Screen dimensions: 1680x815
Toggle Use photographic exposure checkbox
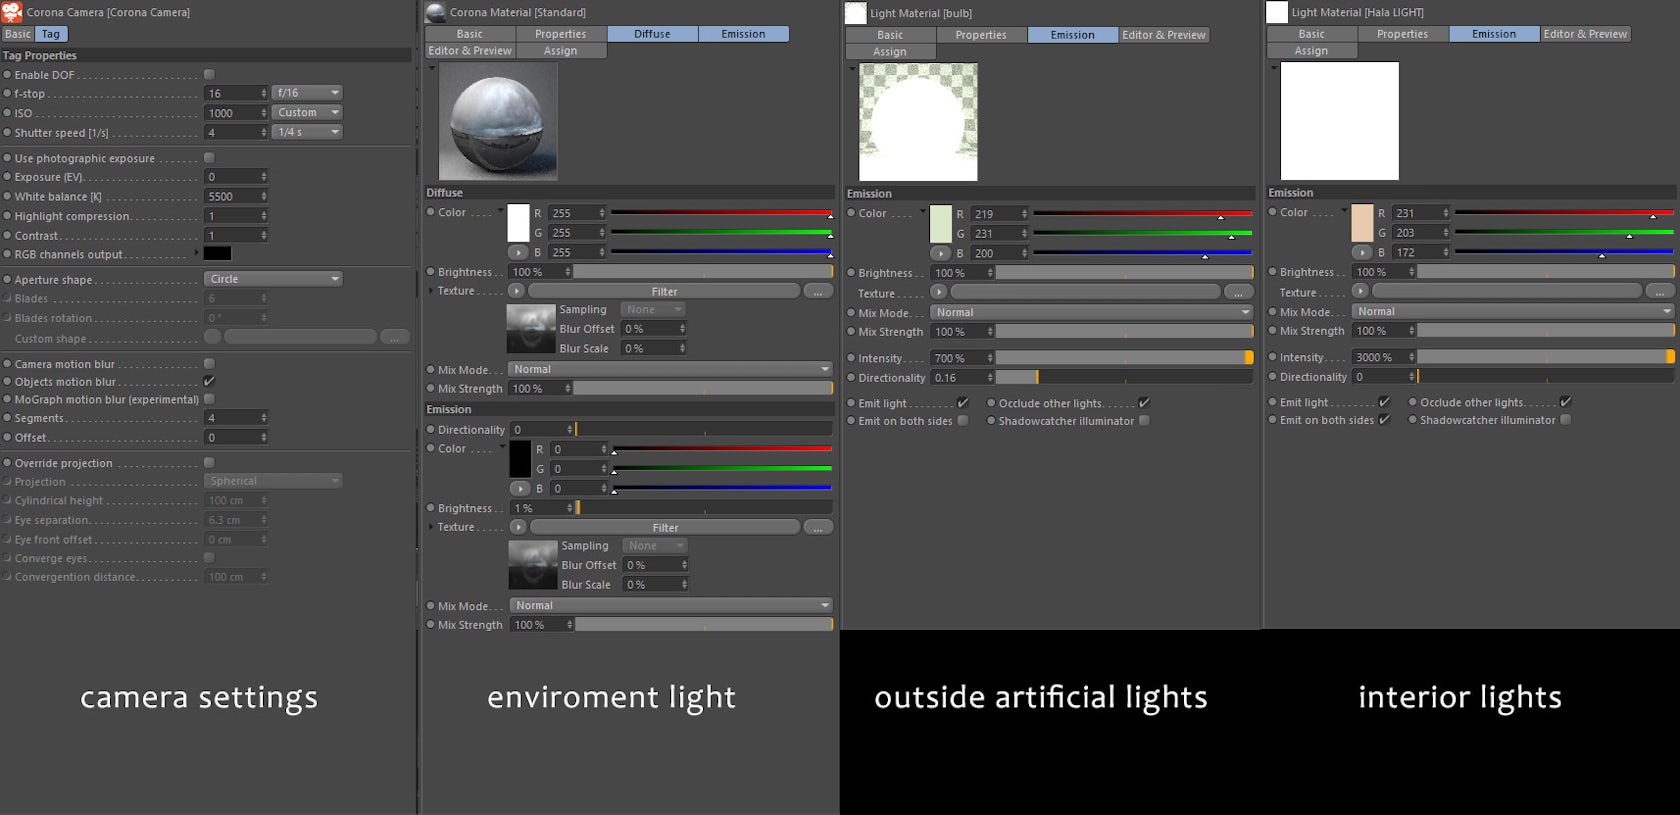coord(209,158)
